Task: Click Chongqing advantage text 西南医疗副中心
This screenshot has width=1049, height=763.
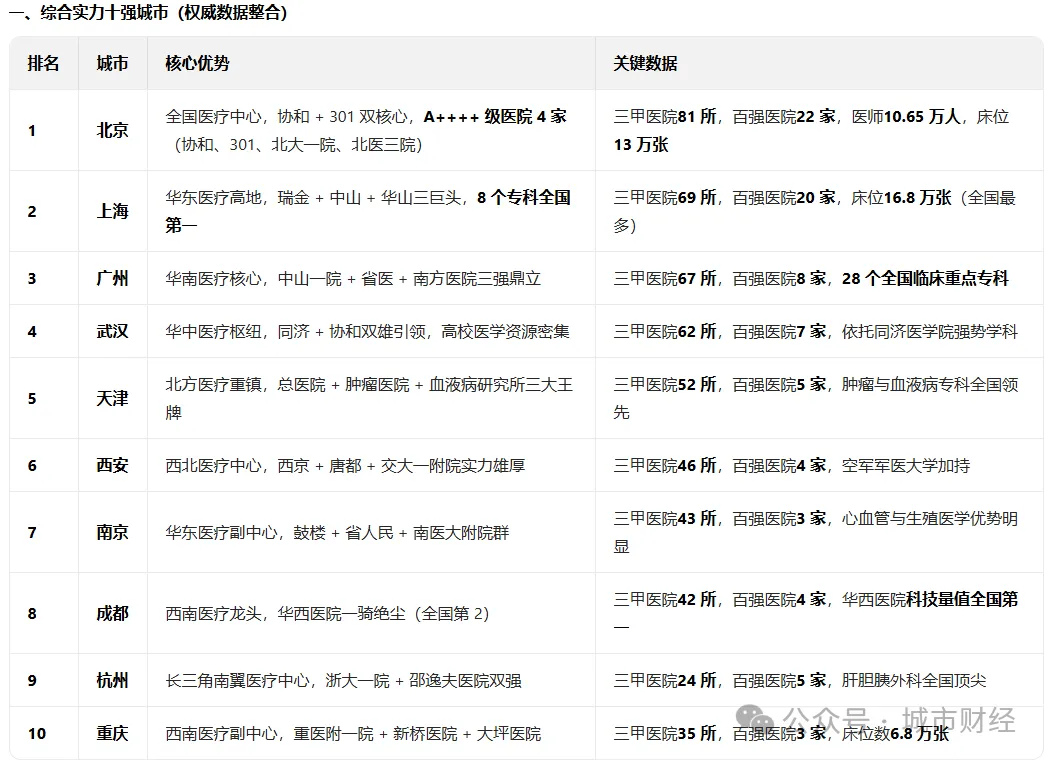Action: coord(221,734)
